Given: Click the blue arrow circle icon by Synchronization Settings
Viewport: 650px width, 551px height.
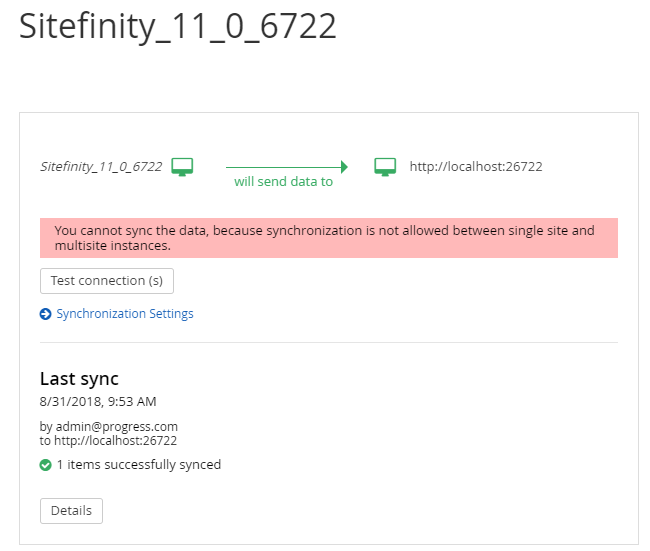Looking at the screenshot, I should coord(46,314).
